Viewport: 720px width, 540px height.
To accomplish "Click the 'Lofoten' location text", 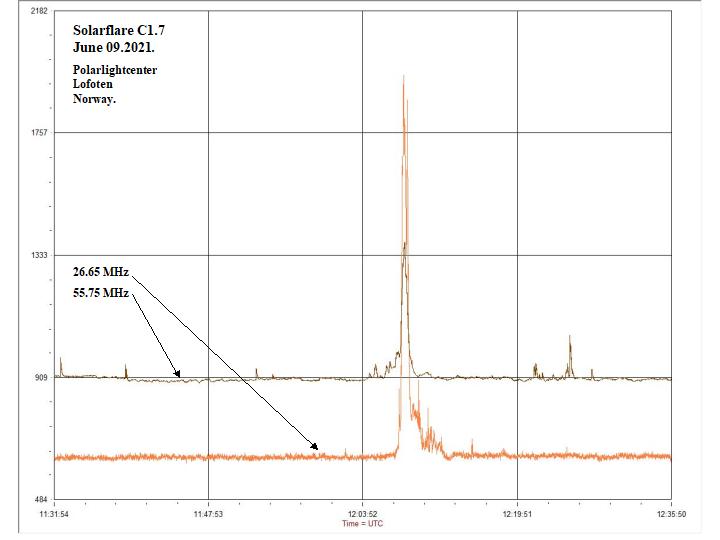I will 93,84.
